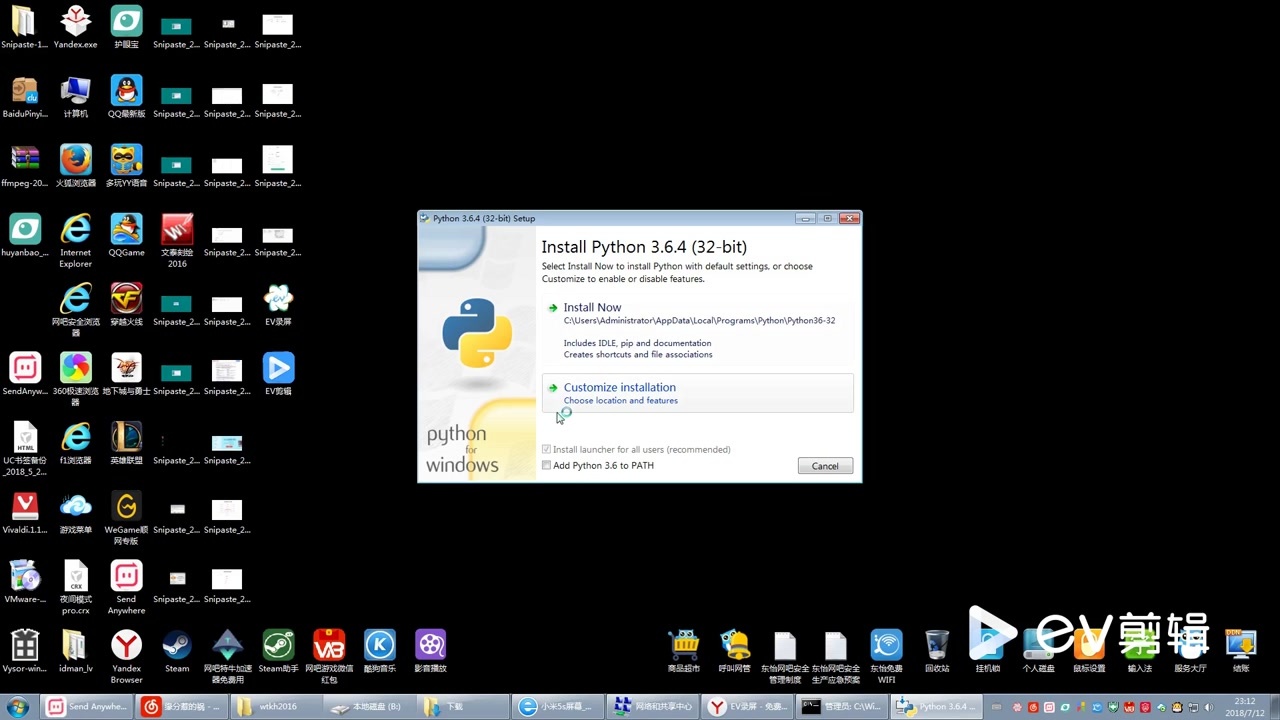The image size is (1280, 720).
Task: Launch 穿越火线 game icon
Action: pyautogui.click(x=126, y=305)
